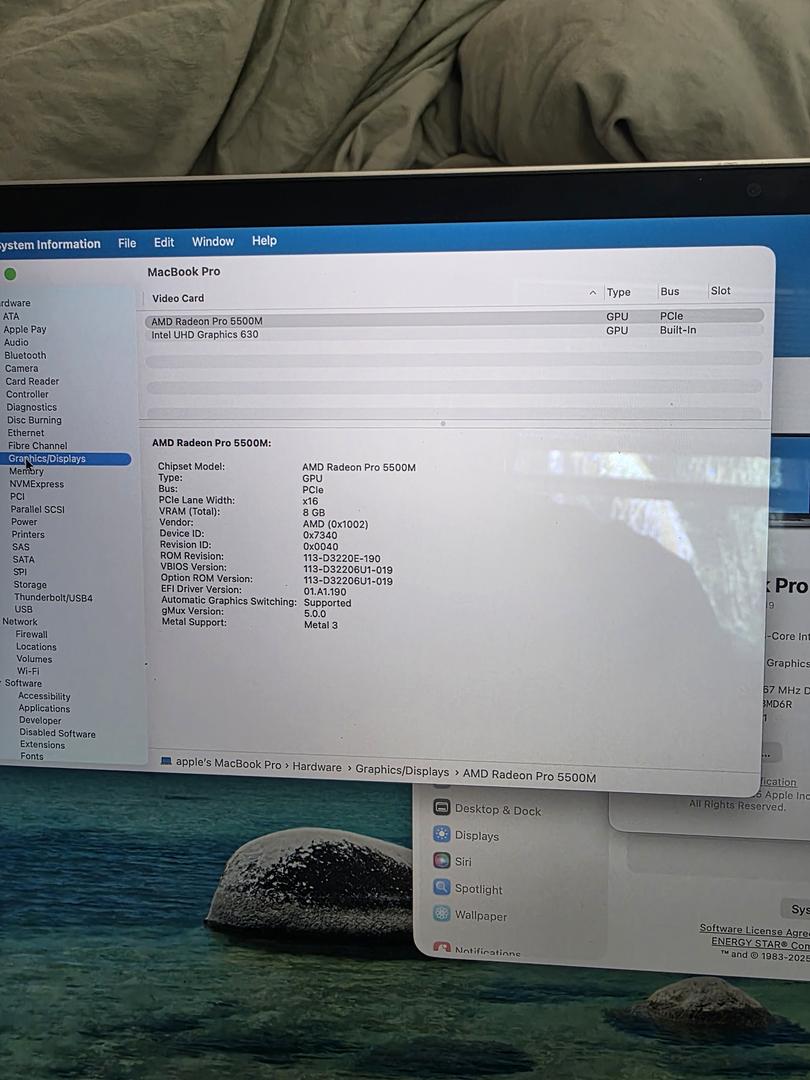Click the Displays icon in System Settings
The height and width of the screenshot is (1080, 810).
coord(441,834)
